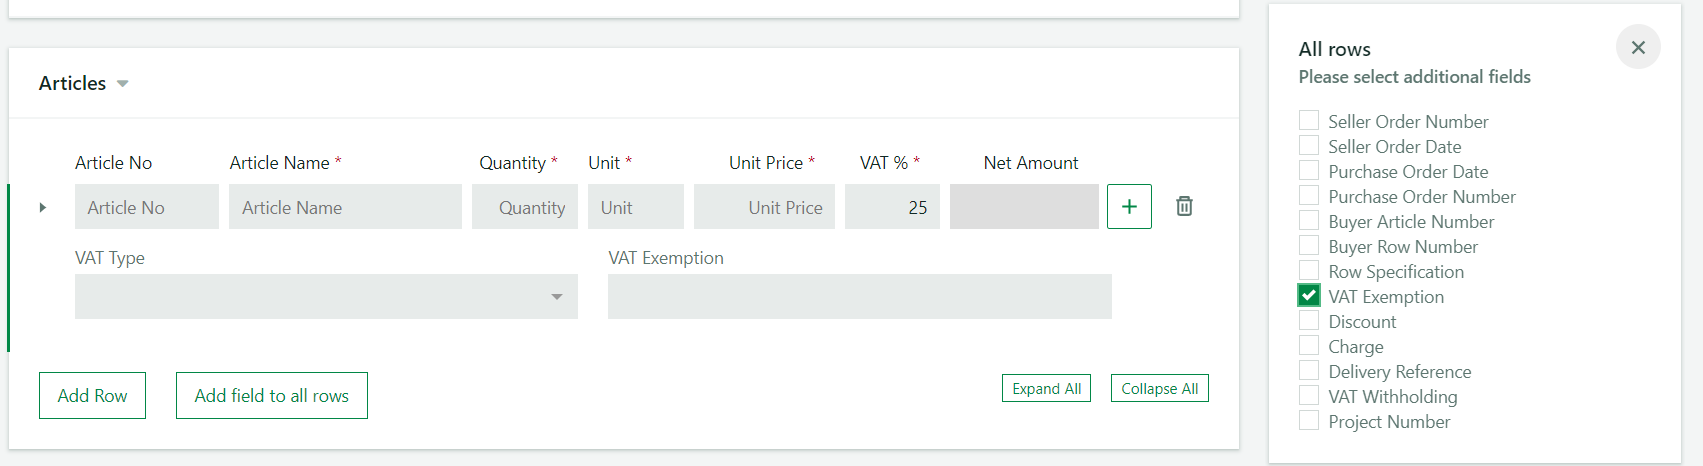
Task: Tick the Seller Order Number checkbox
Action: [1308, 120]
